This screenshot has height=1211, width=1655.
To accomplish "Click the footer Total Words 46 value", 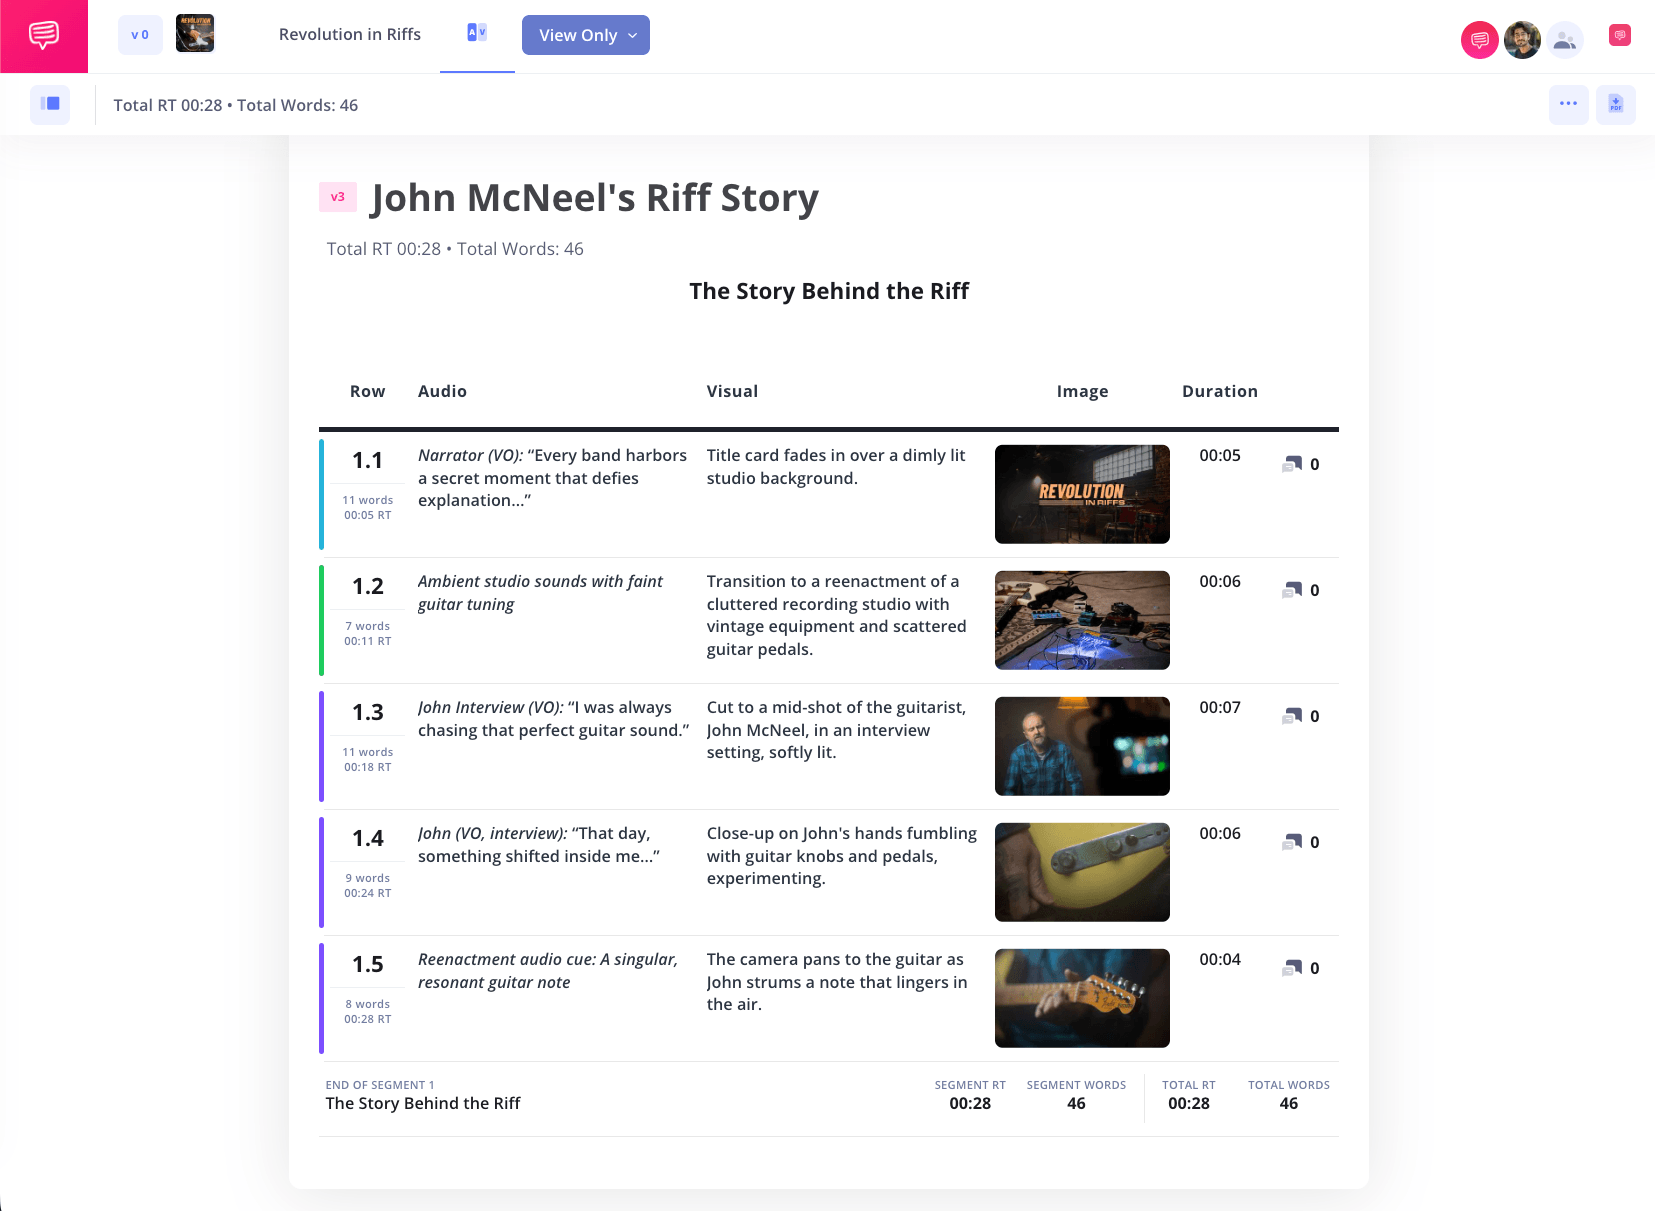I will pyautogui.click(x=1289, y=1103).
